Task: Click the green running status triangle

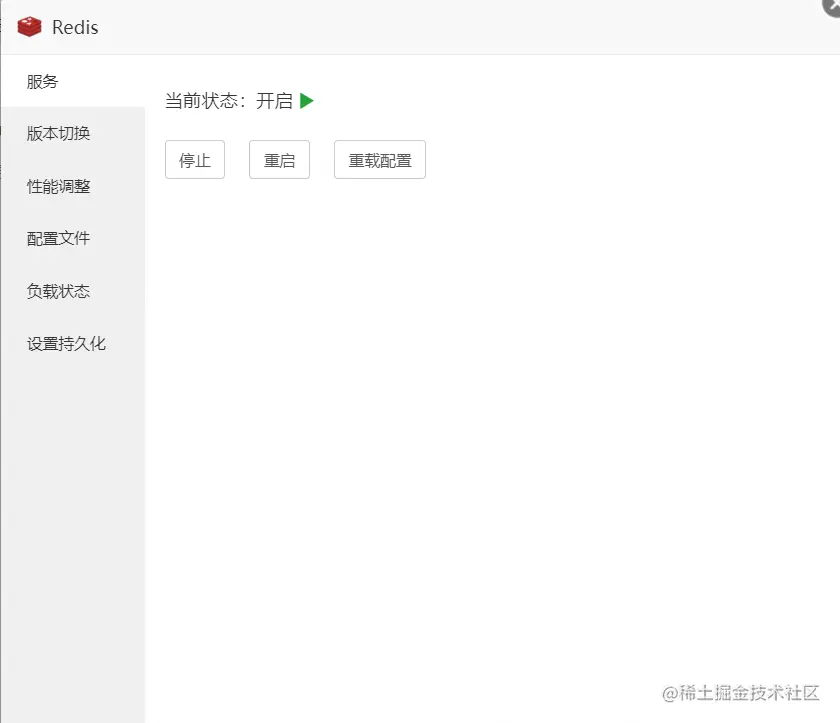Action: (x=306, y=101)
